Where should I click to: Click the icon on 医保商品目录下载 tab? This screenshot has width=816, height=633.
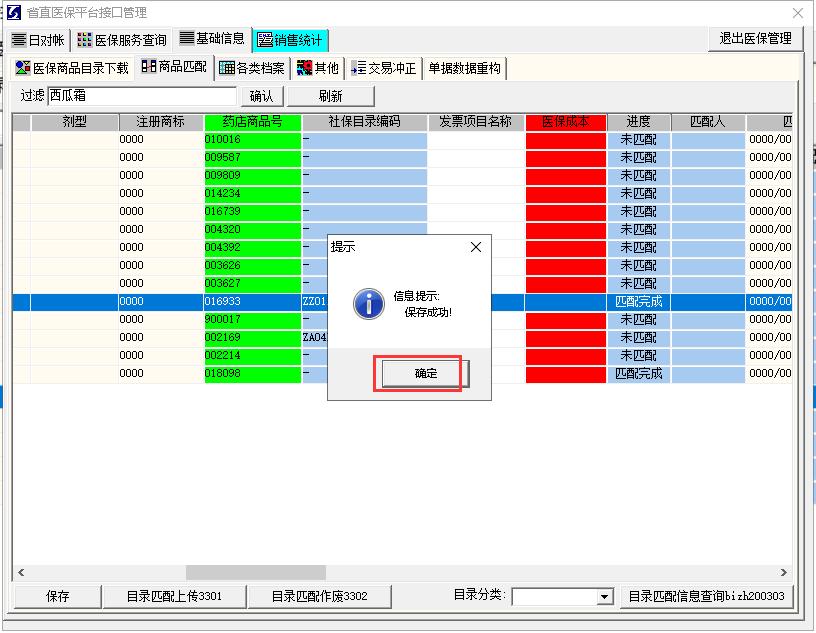[23, 69]
